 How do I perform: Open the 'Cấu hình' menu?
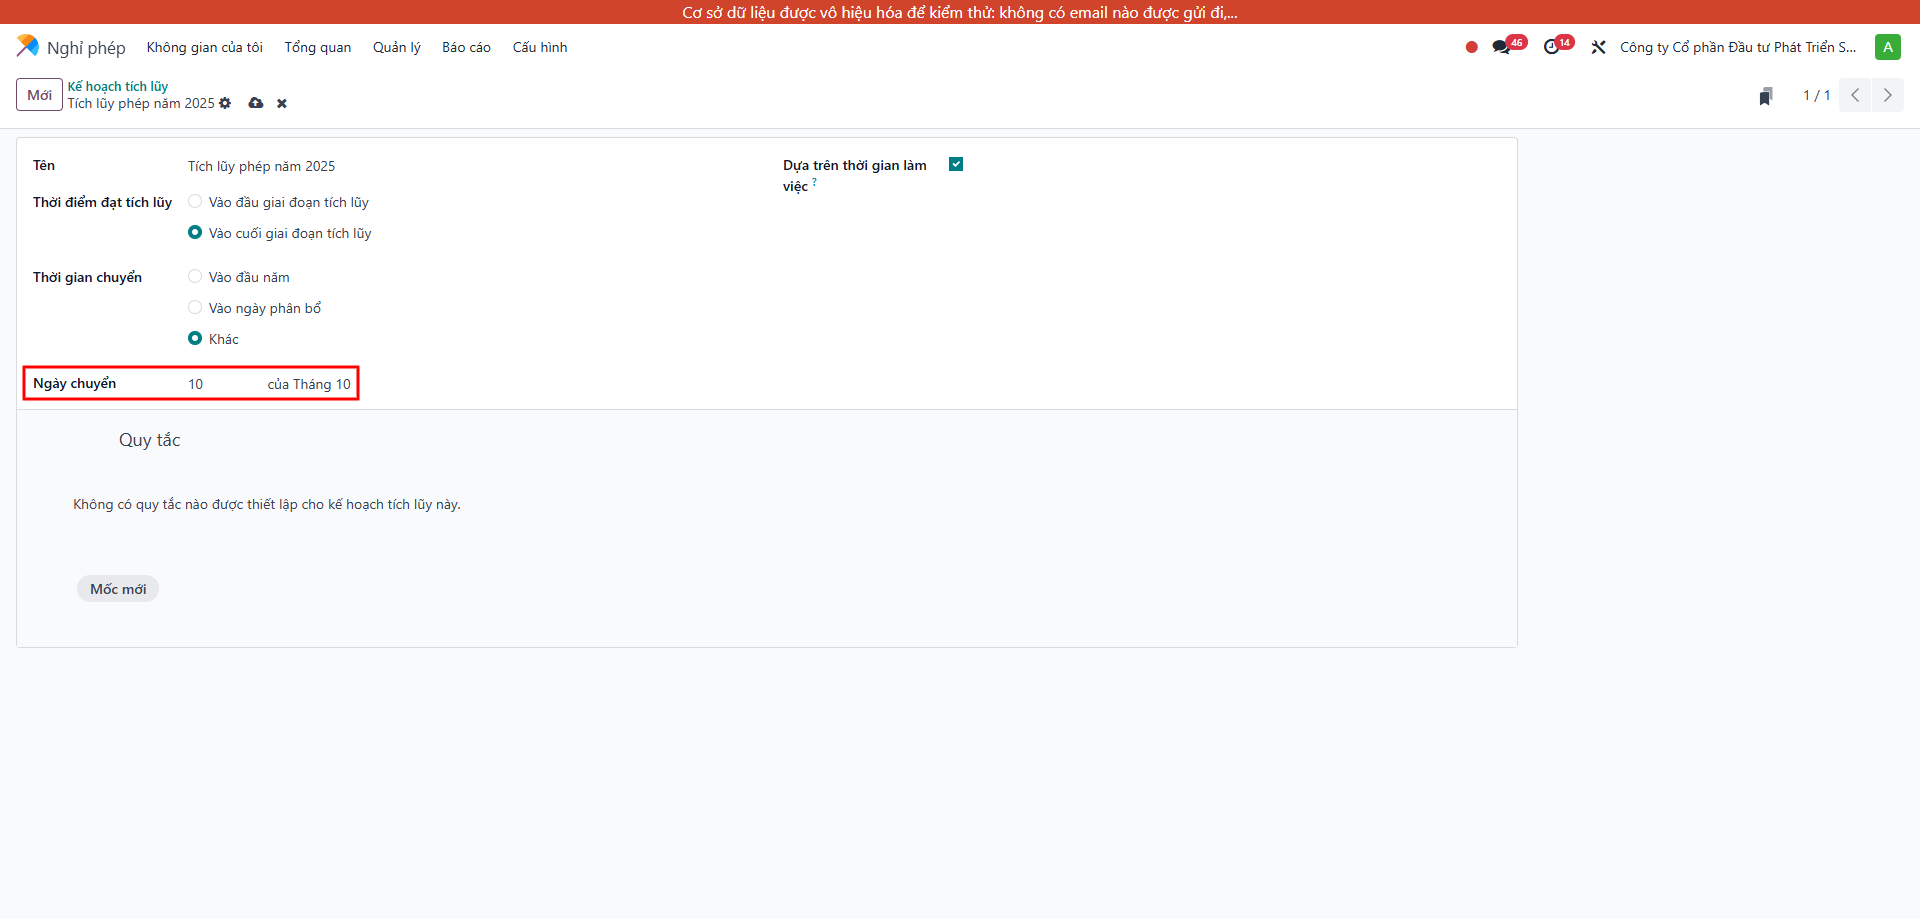(x=540, y=47)
